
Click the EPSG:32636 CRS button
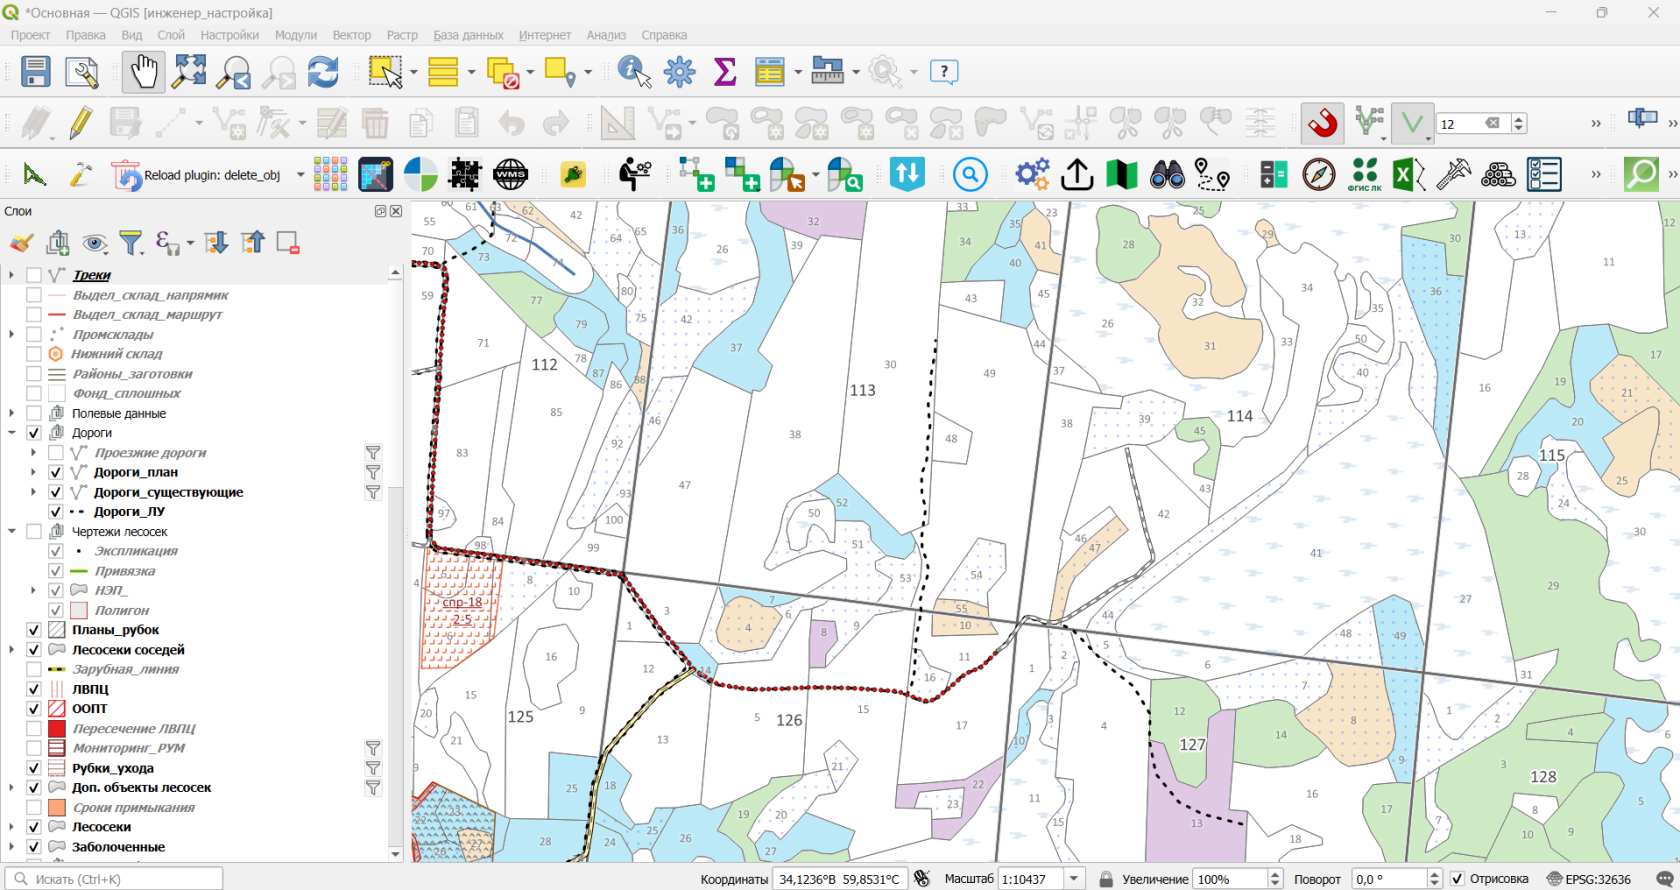[1589, 879]
